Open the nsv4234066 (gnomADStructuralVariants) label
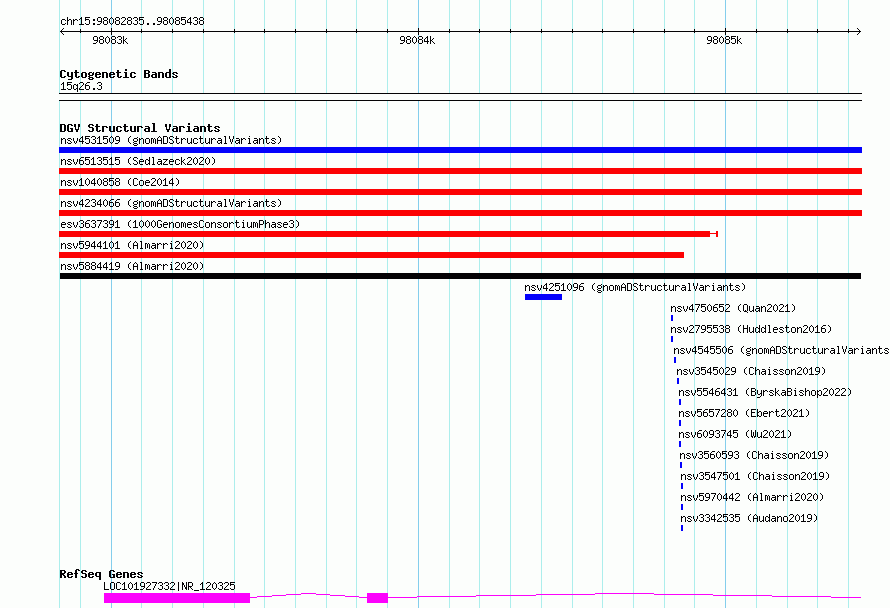Screen dimensions: 890x608 [171, 203]
